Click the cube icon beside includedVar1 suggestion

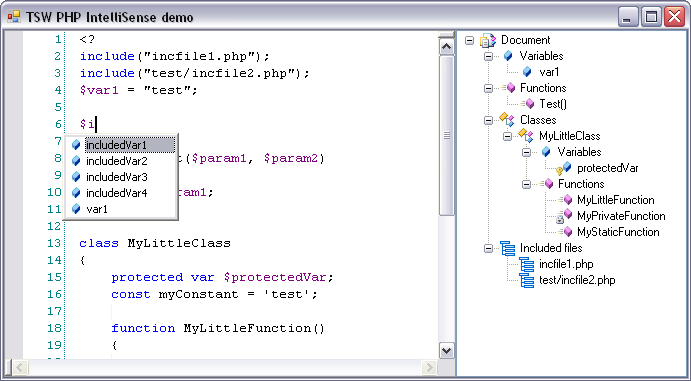click(76, 145)
